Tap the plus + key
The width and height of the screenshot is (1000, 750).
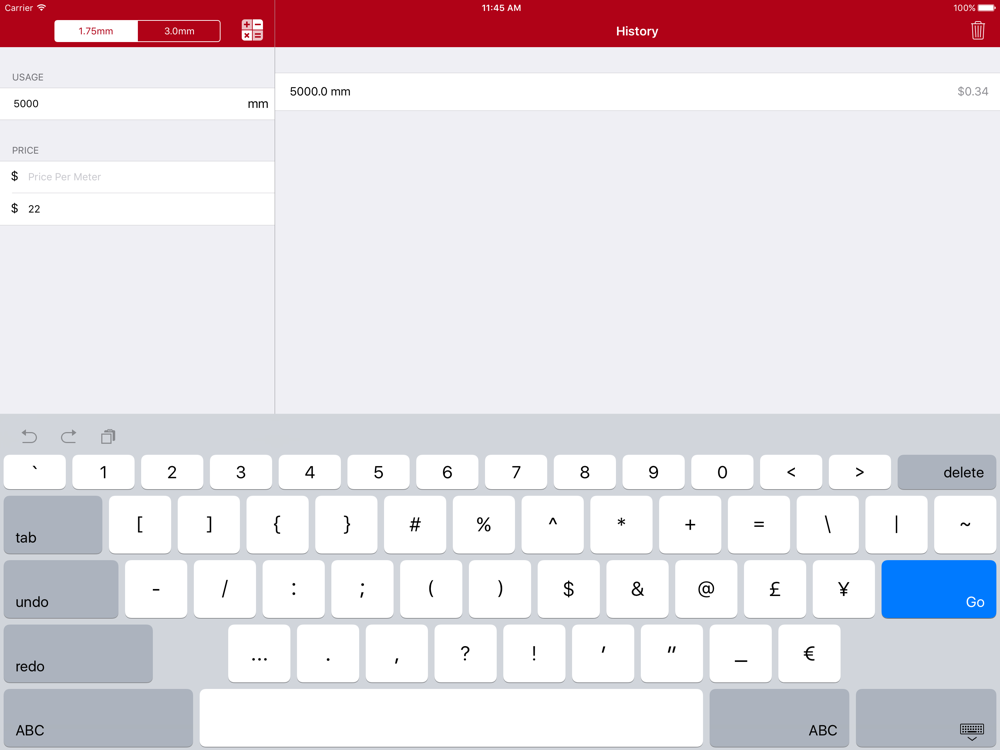[x=690, y=525]
